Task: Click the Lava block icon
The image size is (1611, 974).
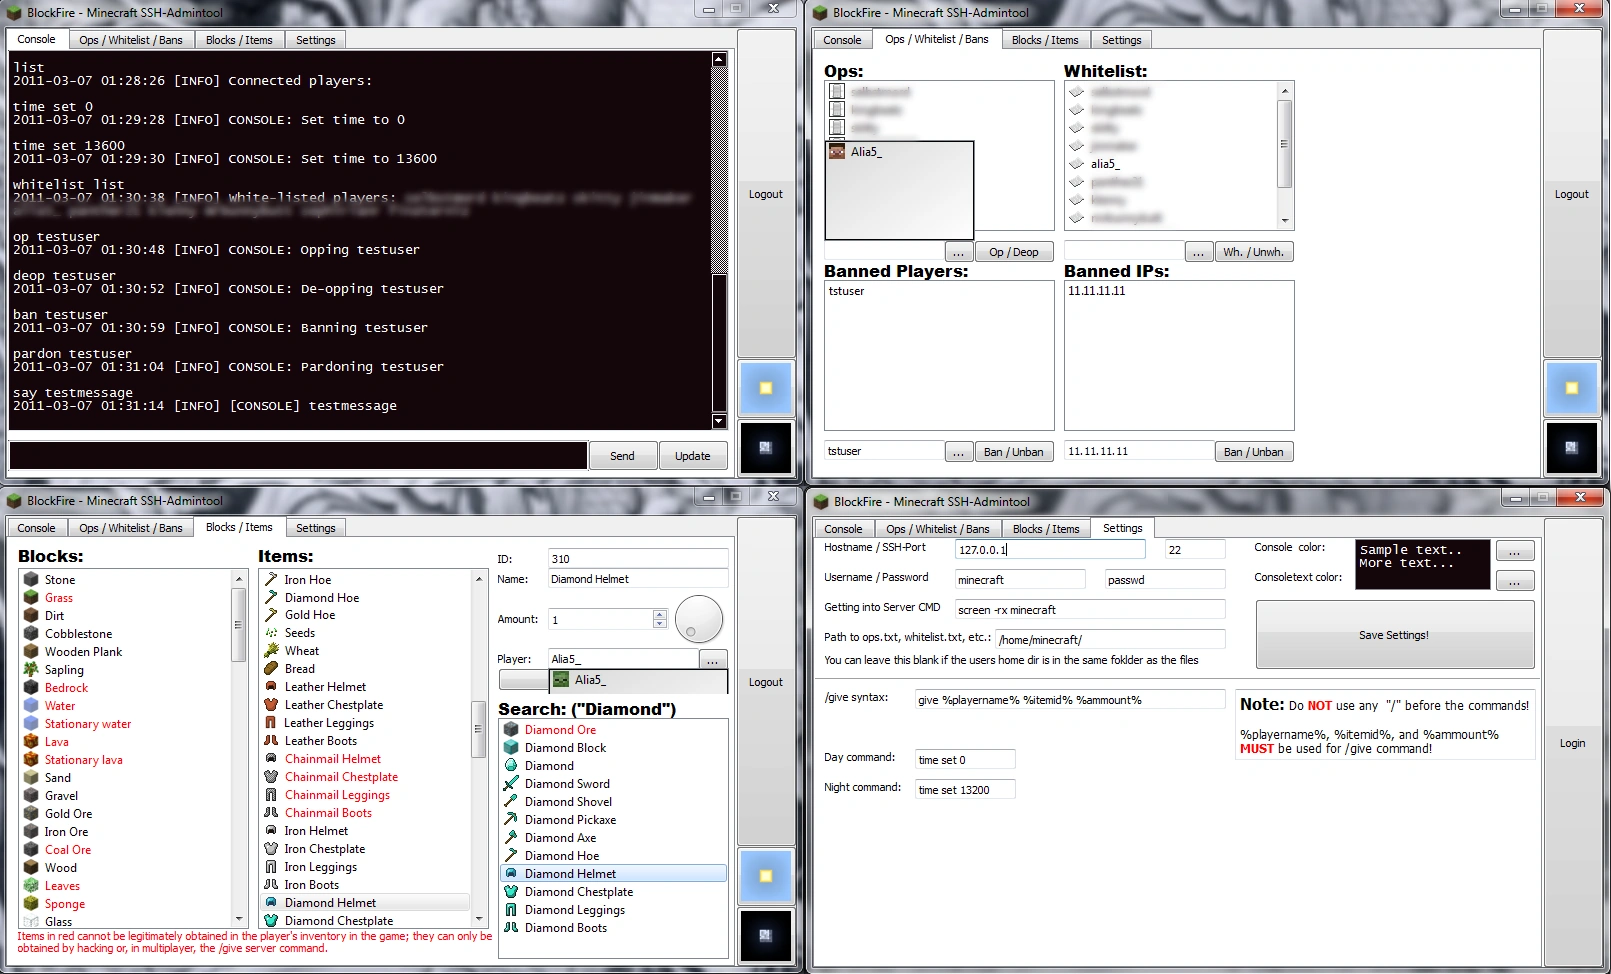Action: [31, 742]
